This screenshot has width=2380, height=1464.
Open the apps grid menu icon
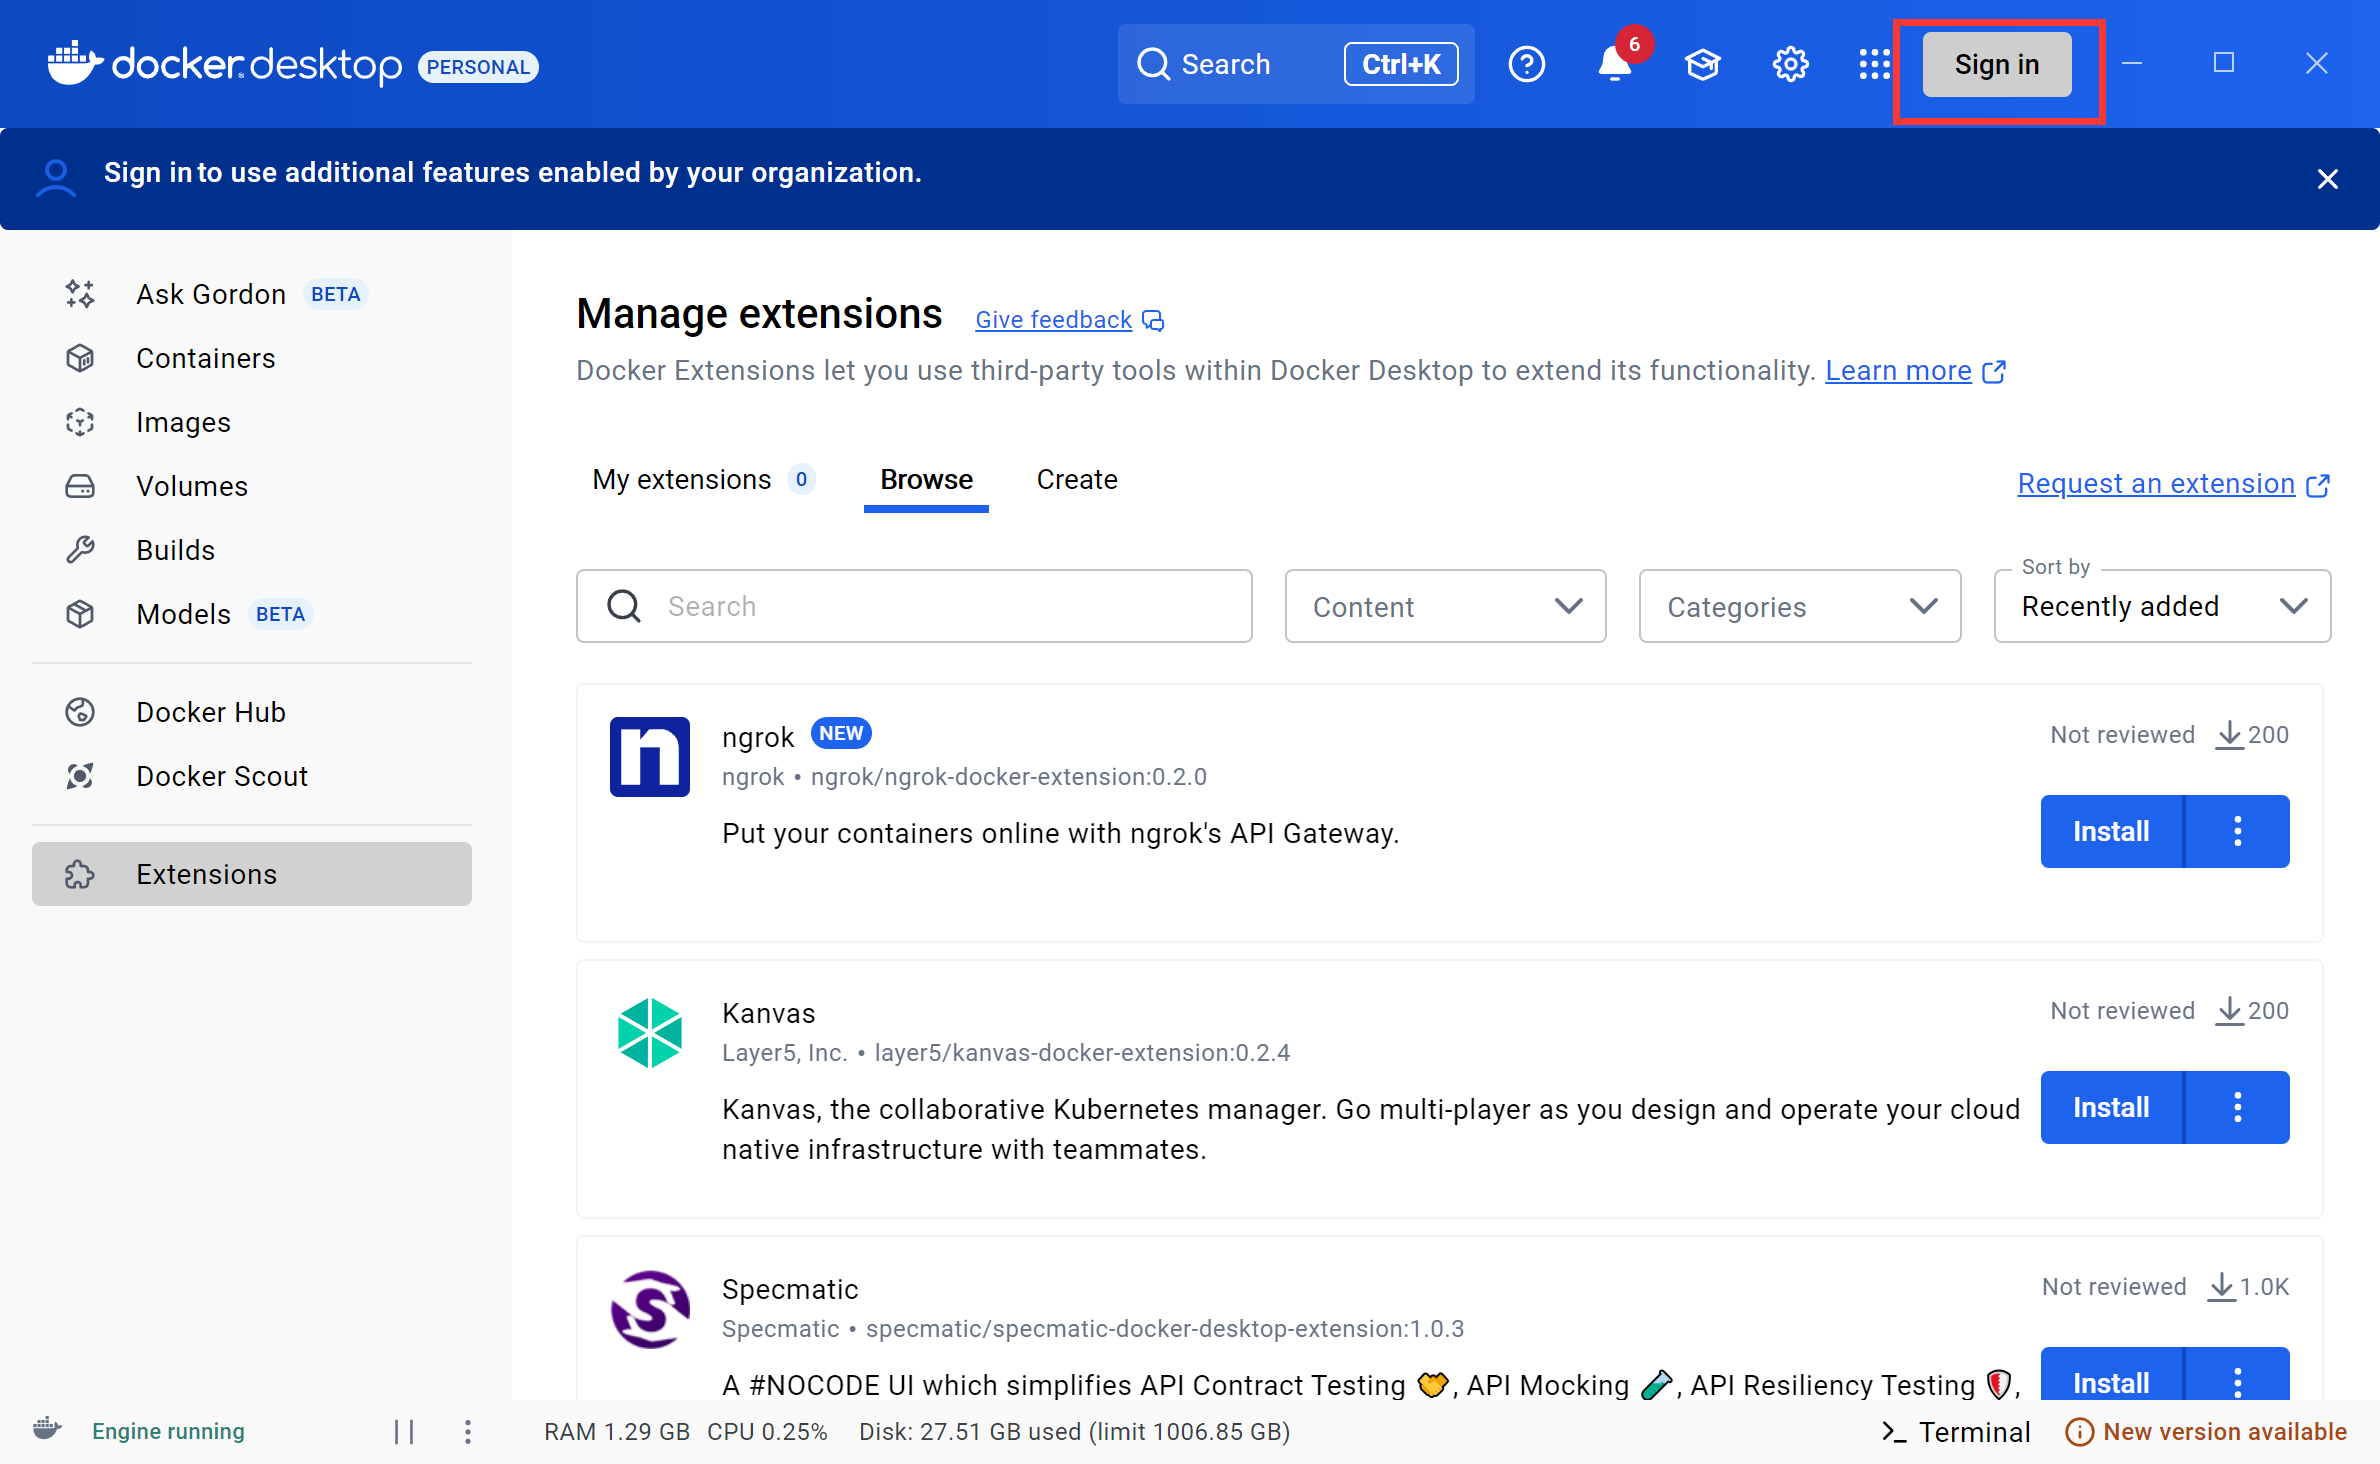[1875, 63]
